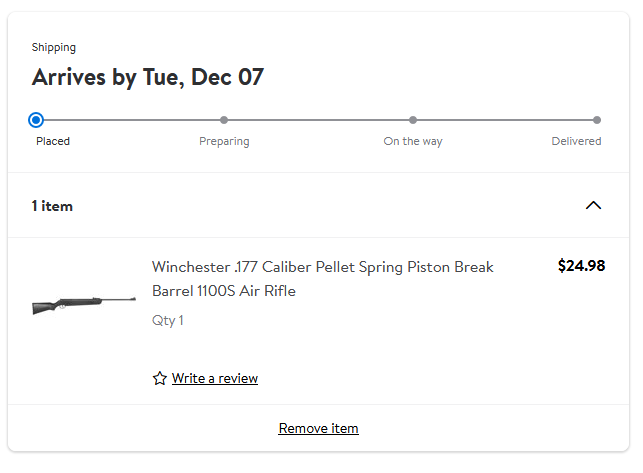The height and width of the screenshot is (473, 643).
Task: Click the Preparing status label
Action: coord(224,142)
